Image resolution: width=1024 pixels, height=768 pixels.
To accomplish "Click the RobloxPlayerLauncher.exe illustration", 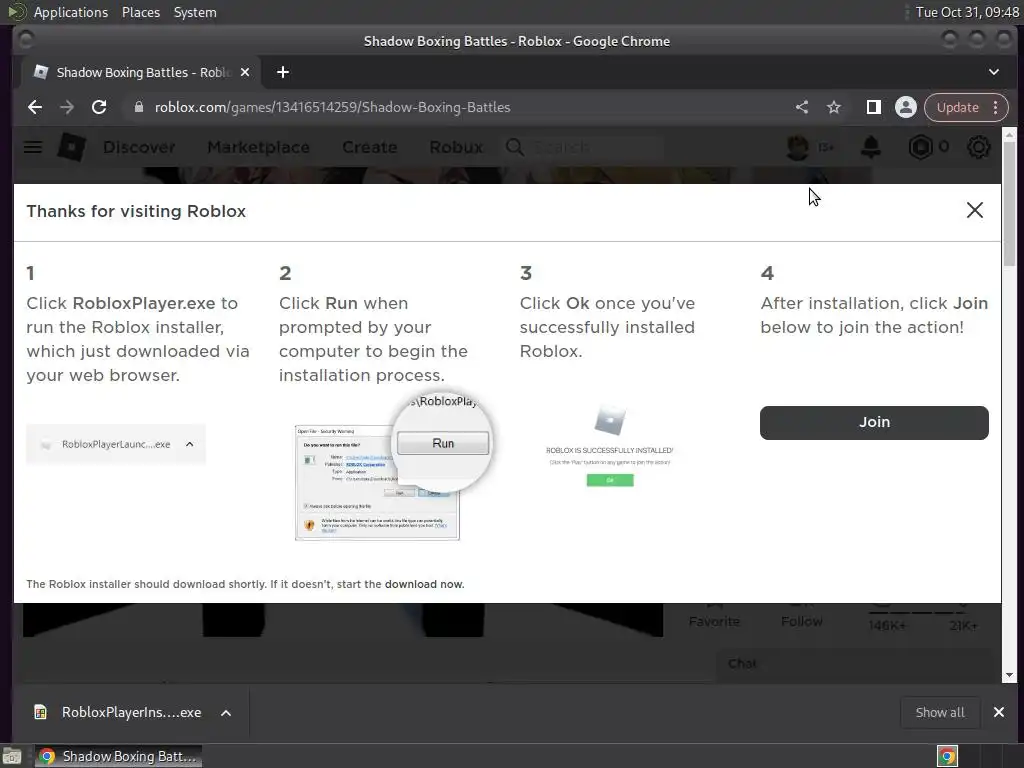I will click(x=116, y=444).
